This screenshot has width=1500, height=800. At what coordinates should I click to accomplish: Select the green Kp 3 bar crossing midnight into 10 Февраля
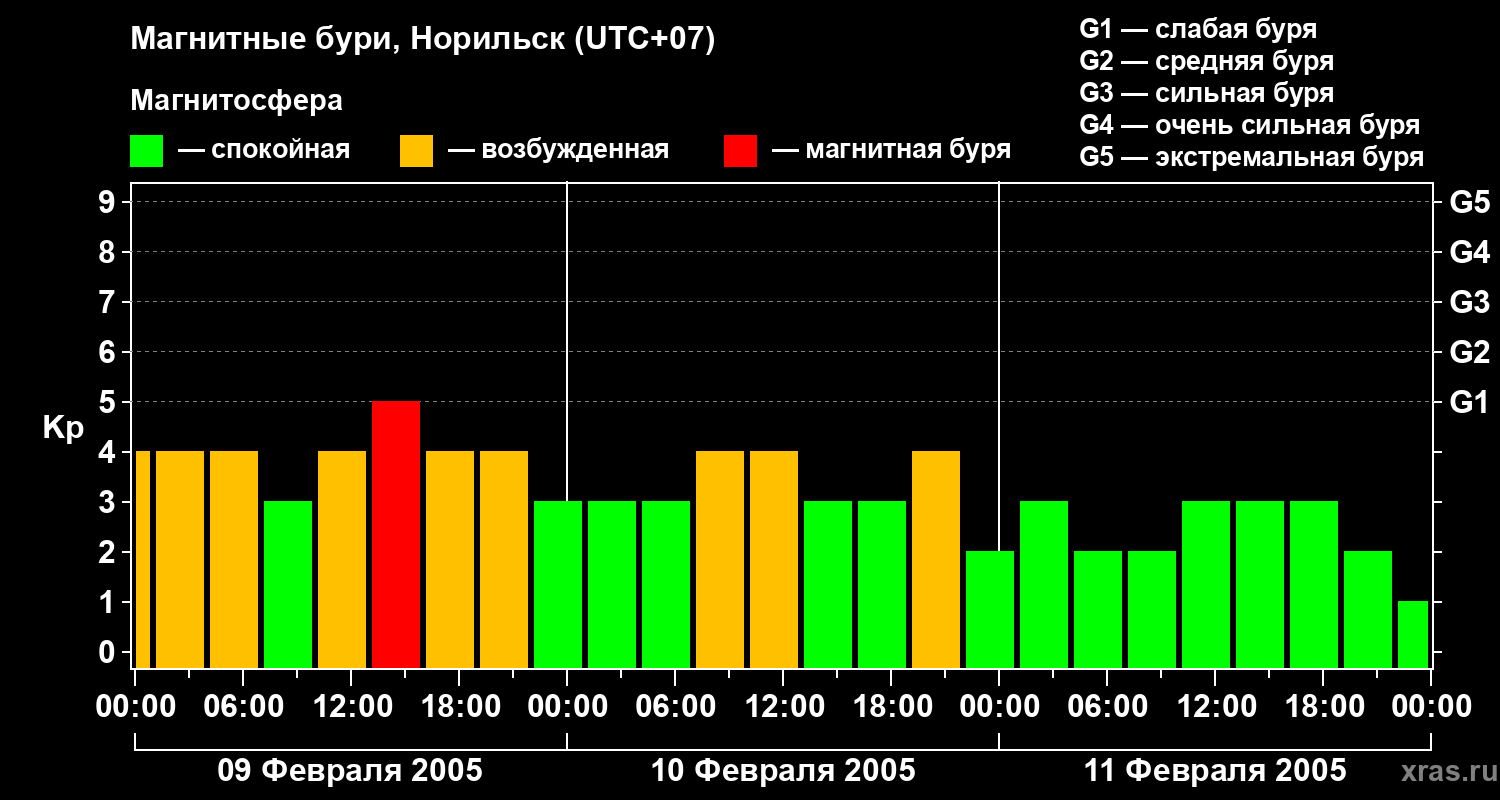pyautogui.click(x=558, y=584)
